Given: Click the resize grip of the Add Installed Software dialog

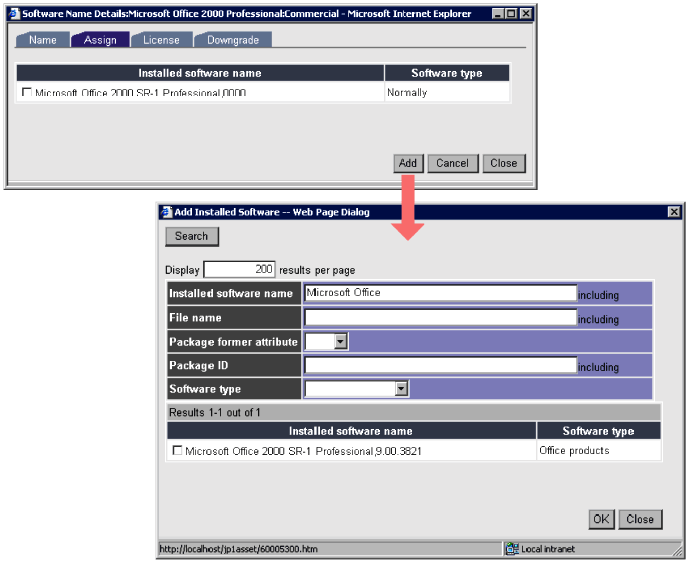Looking at the screenshot, I should tap(677, 550).
